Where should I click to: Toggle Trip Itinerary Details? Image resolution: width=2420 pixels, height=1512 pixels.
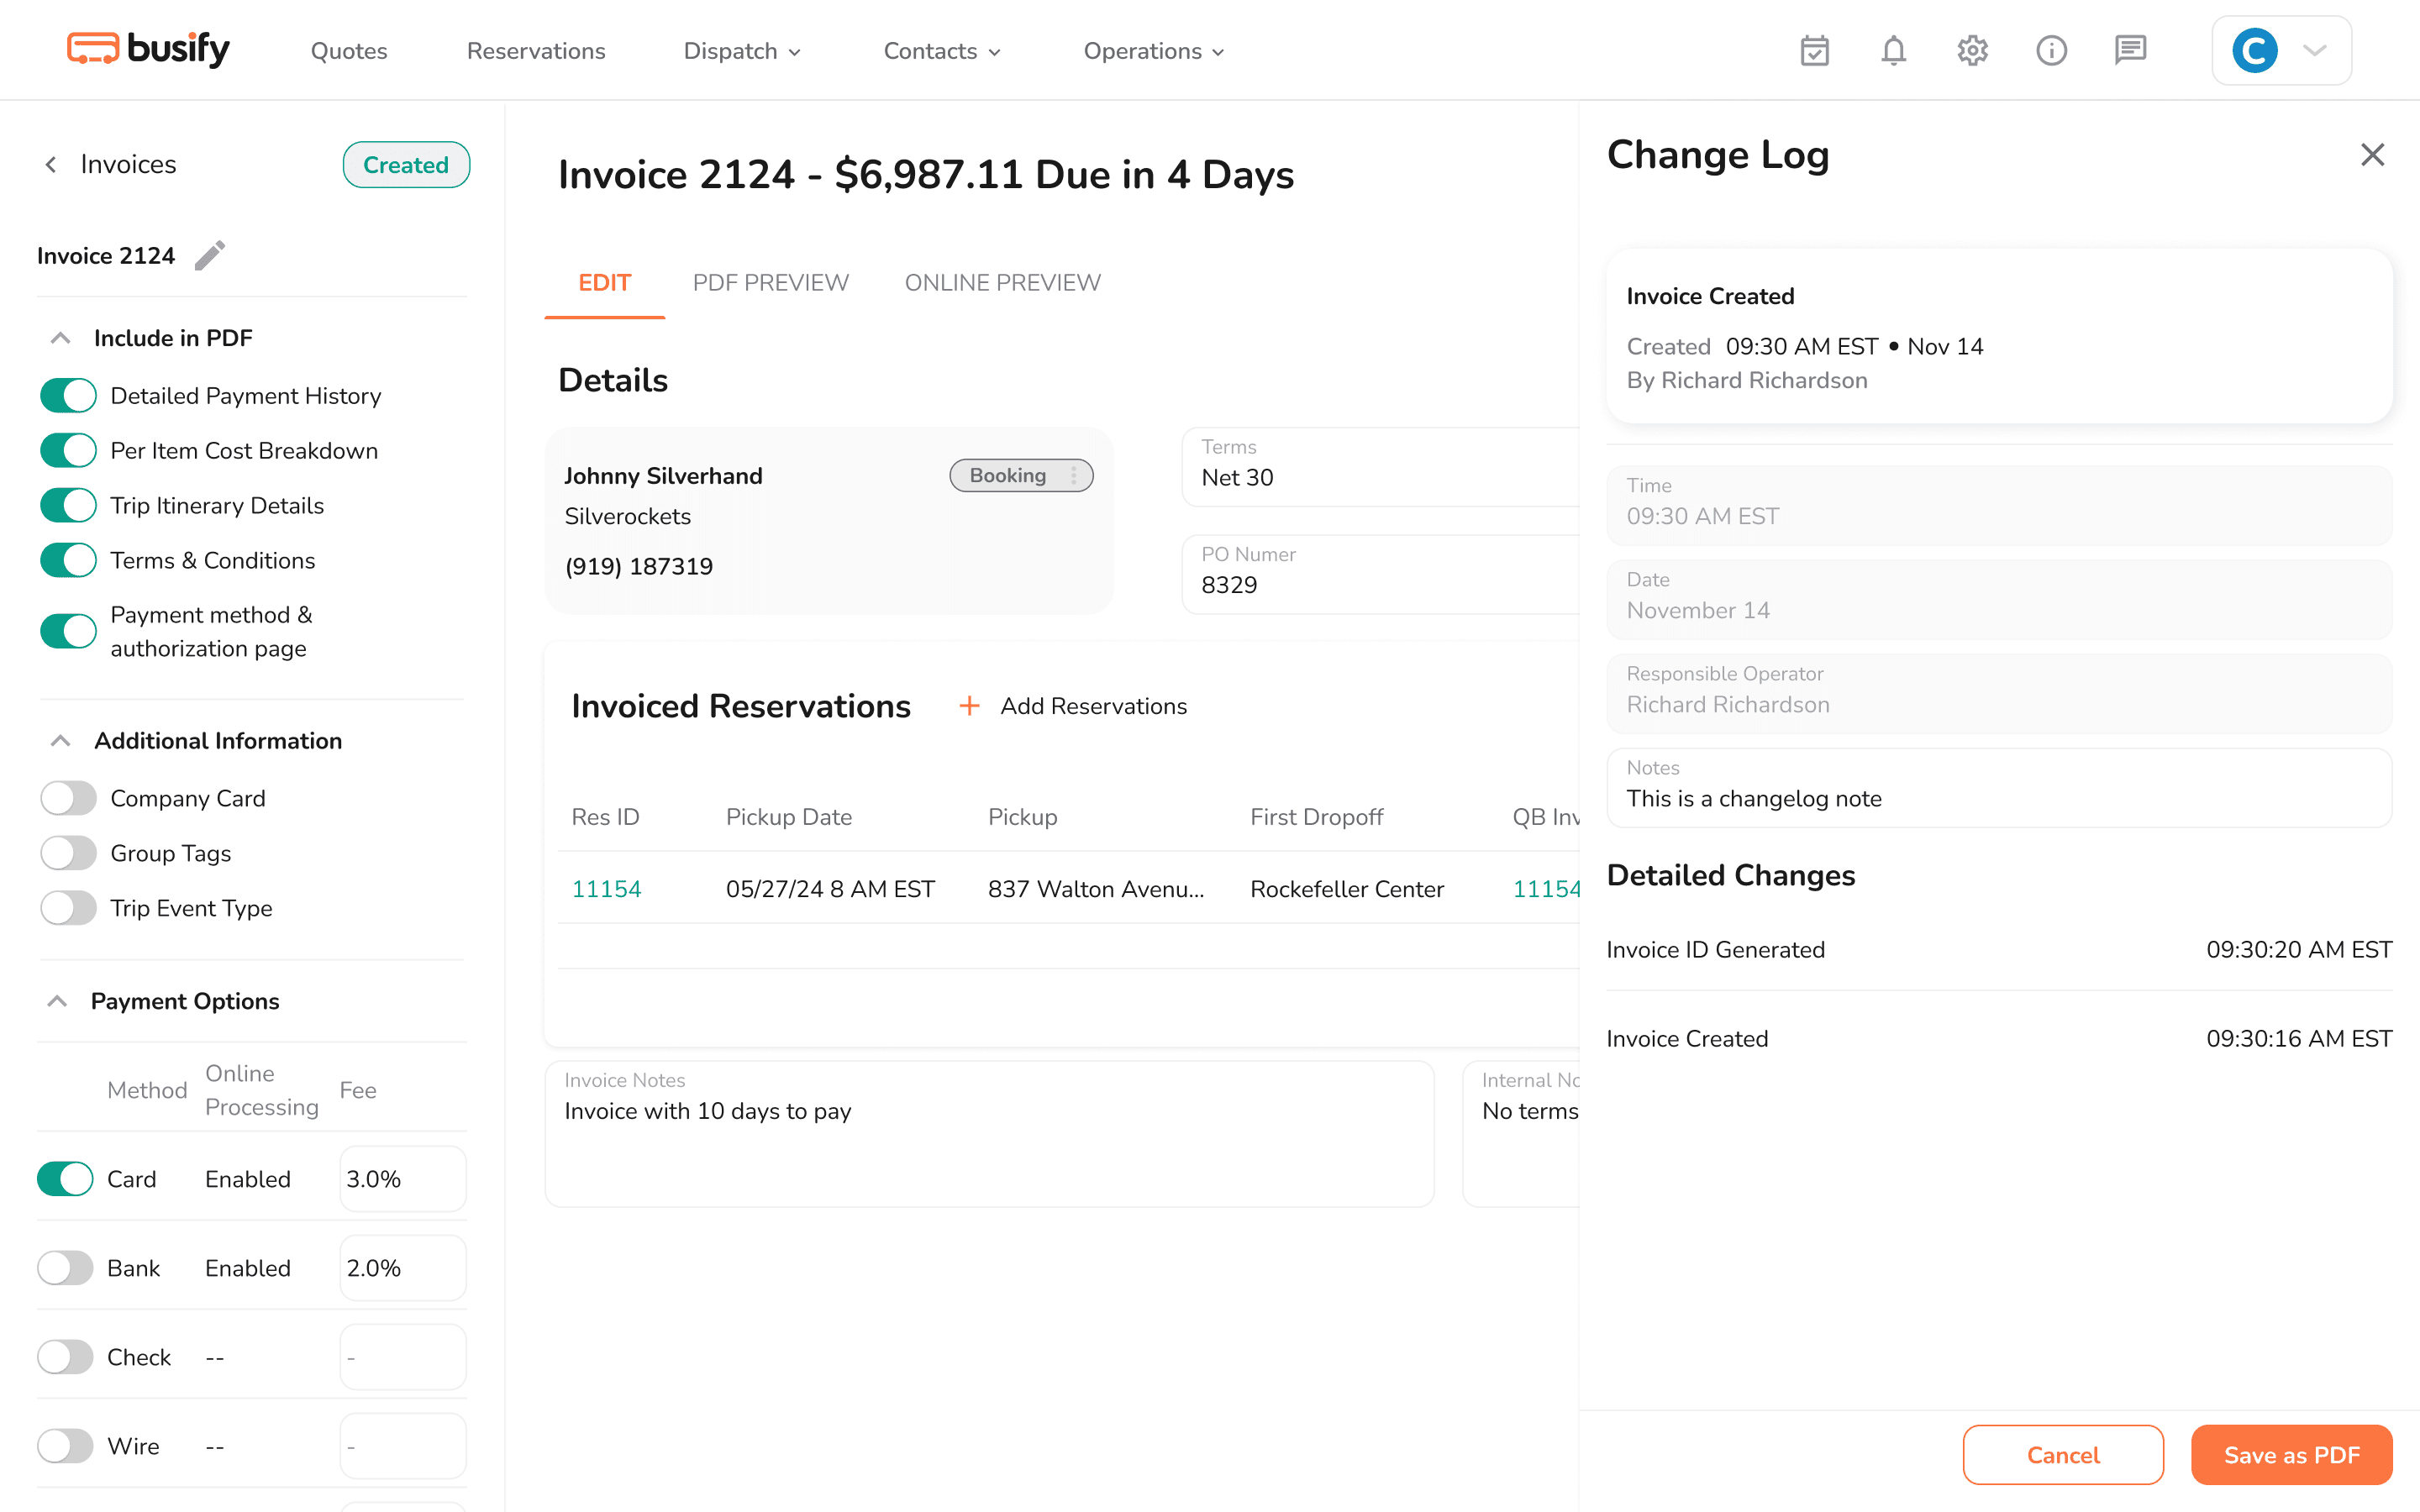point(68,505)
